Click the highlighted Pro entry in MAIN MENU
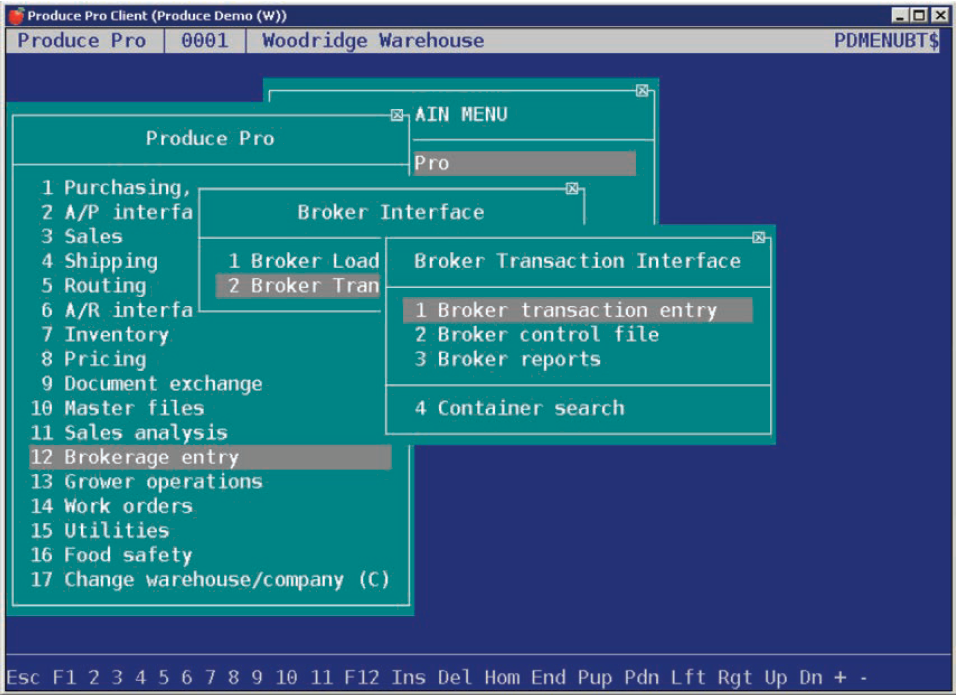Screen dimensions: 957x695 click(x=525, y=164)
